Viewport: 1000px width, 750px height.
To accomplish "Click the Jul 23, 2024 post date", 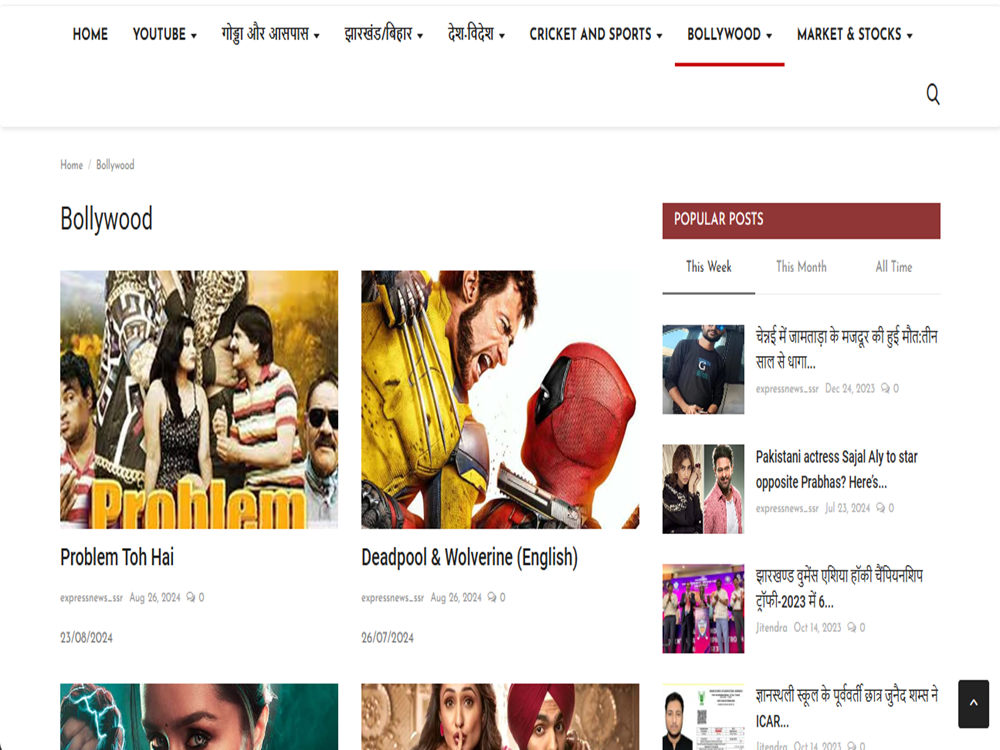I will pos(848,508).
